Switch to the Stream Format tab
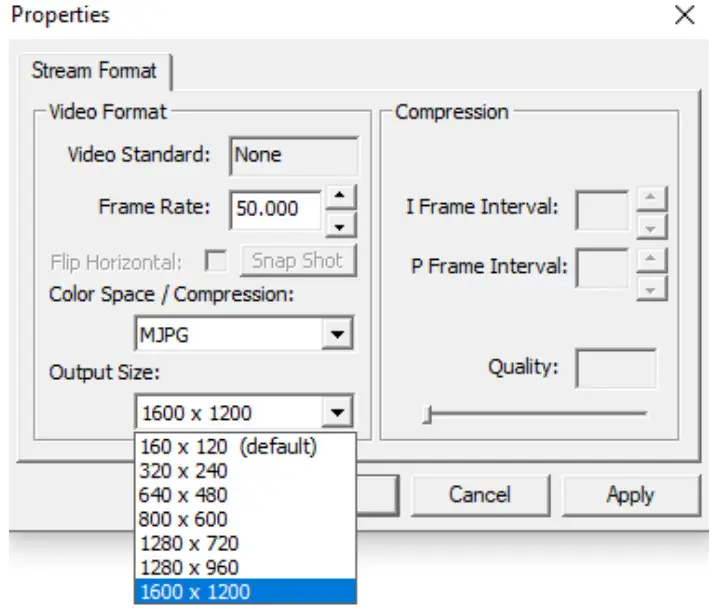Screen dimensions: 712x608 pos(94,71)
